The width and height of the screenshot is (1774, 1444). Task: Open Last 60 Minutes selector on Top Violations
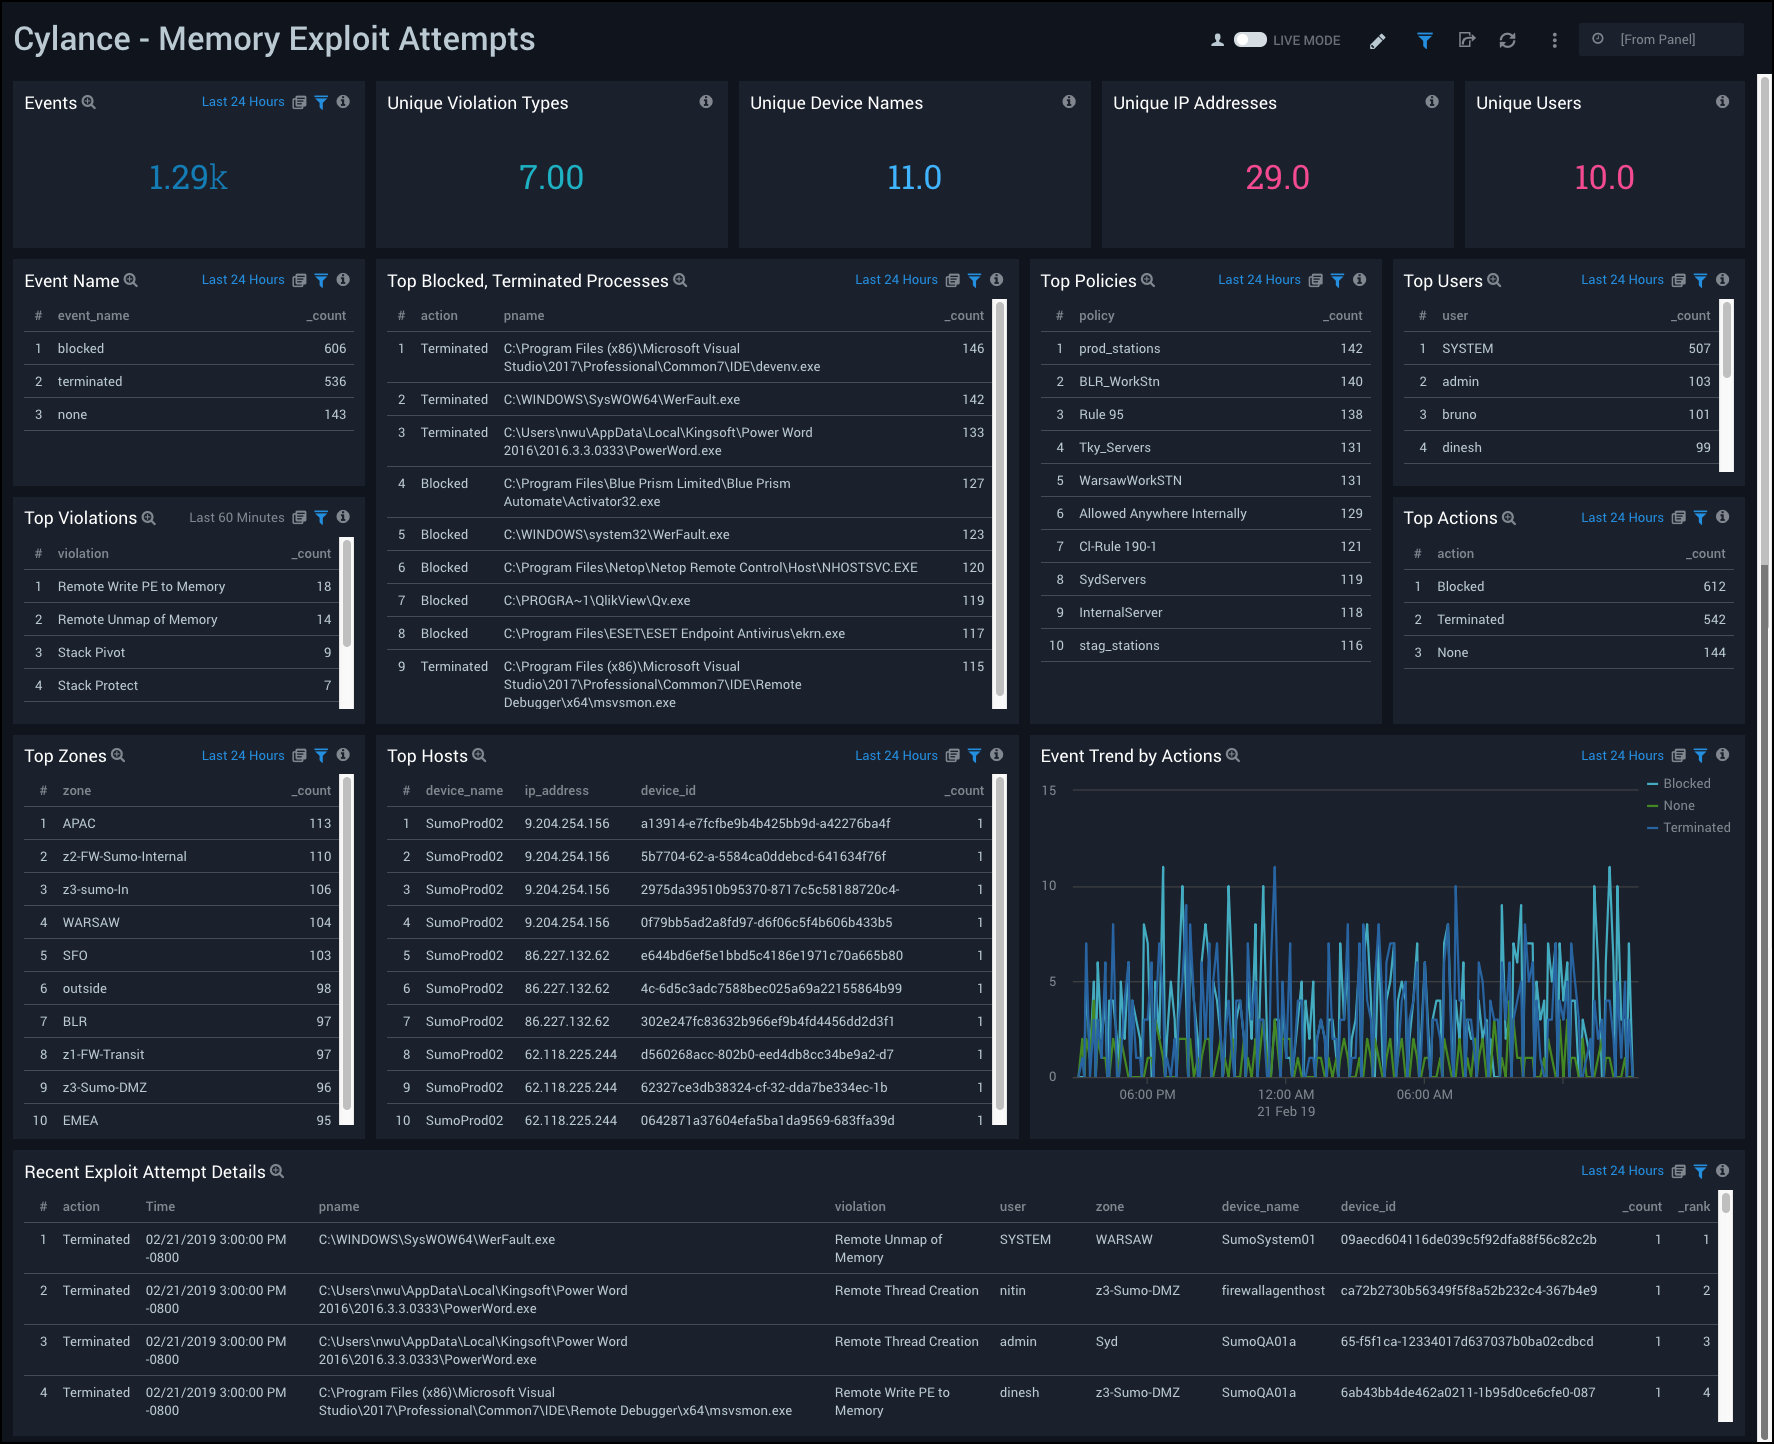pyautogui.click(x=236, y=517)
